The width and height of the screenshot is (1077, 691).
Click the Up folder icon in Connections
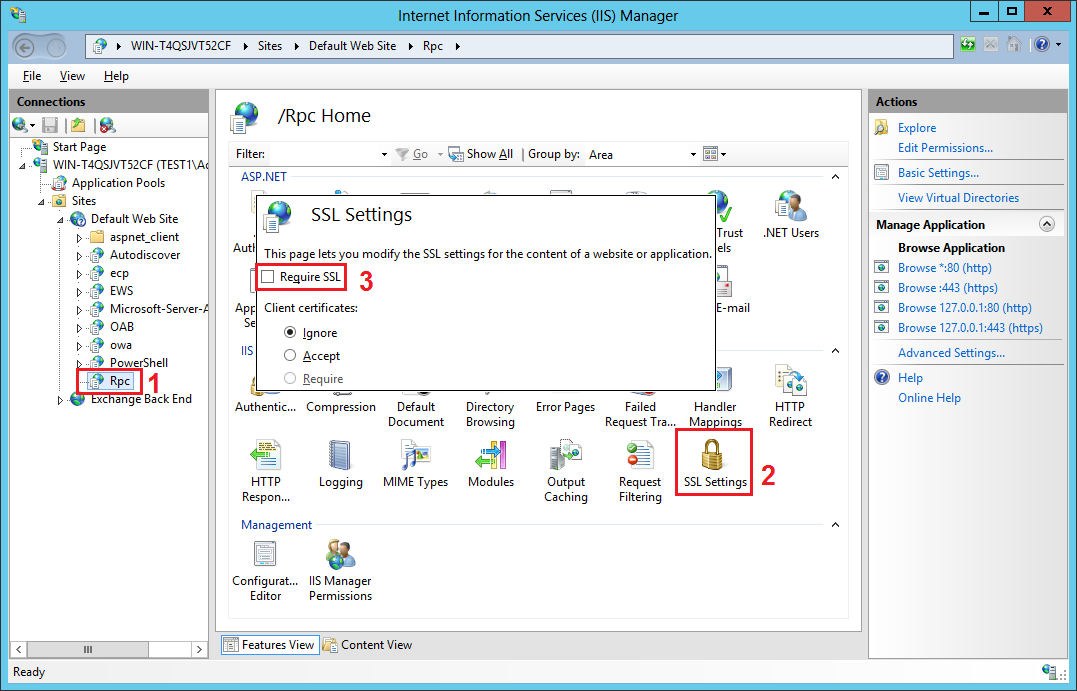78,125
